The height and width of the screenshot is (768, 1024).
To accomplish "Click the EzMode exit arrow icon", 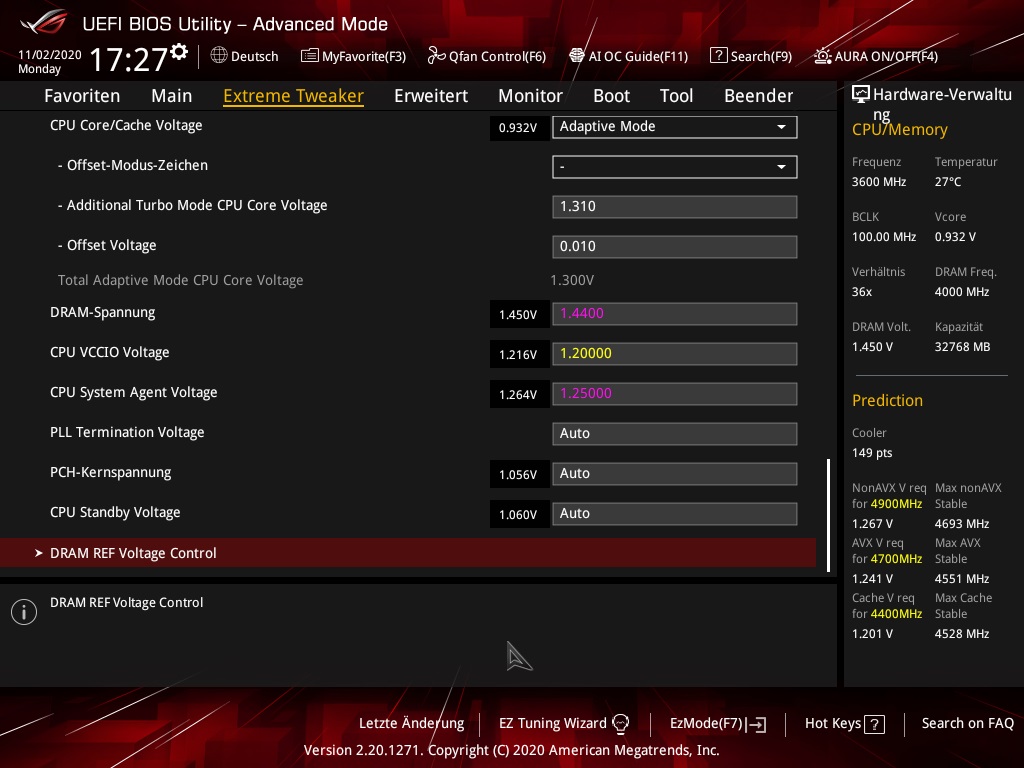I will point(757,724).
